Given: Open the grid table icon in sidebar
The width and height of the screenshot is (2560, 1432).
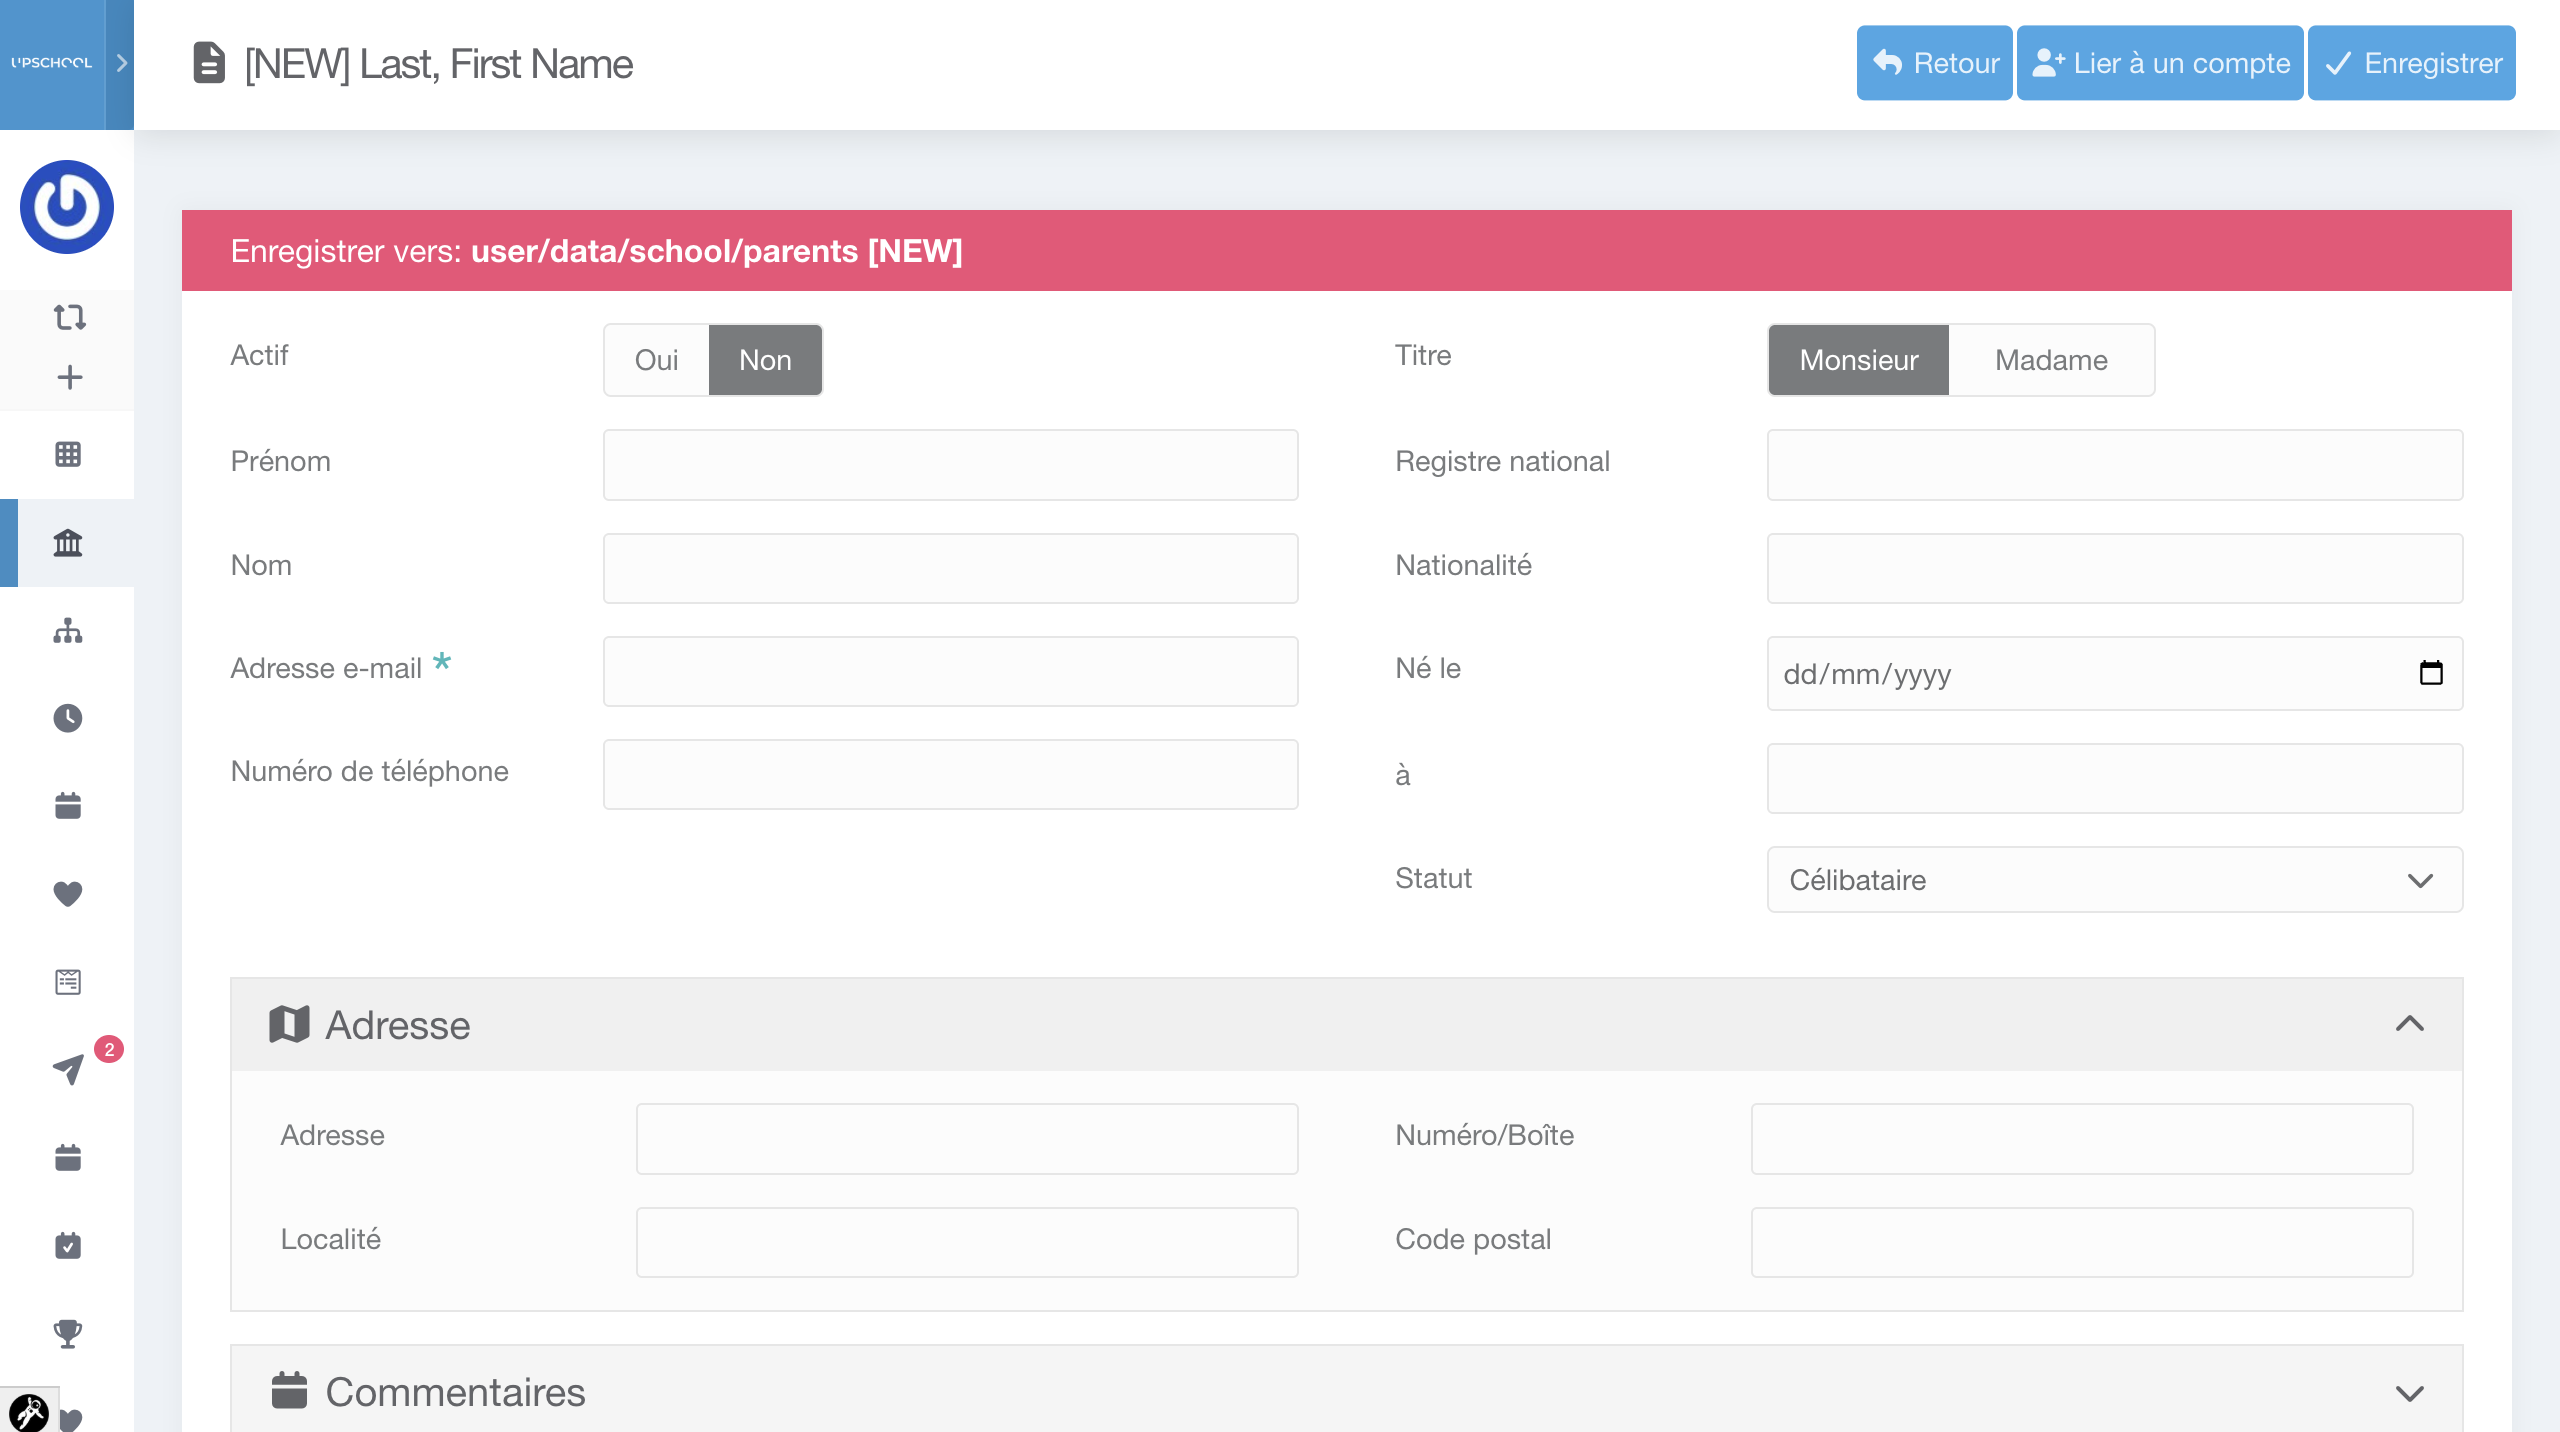Looking at the screenshot, I should pyautogui.click(x=68, y=454).
